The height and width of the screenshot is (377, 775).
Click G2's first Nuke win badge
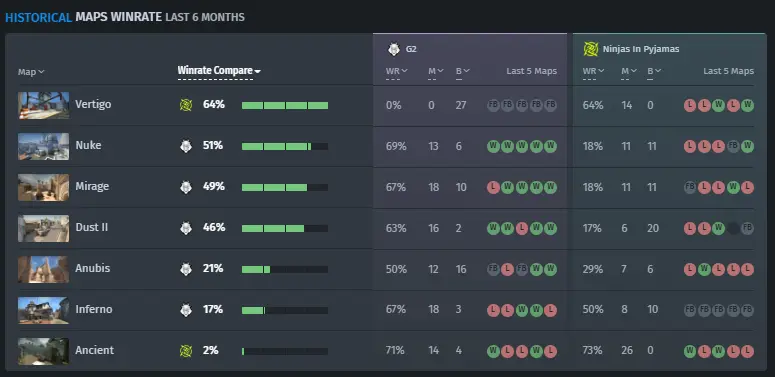pos(493,146)
